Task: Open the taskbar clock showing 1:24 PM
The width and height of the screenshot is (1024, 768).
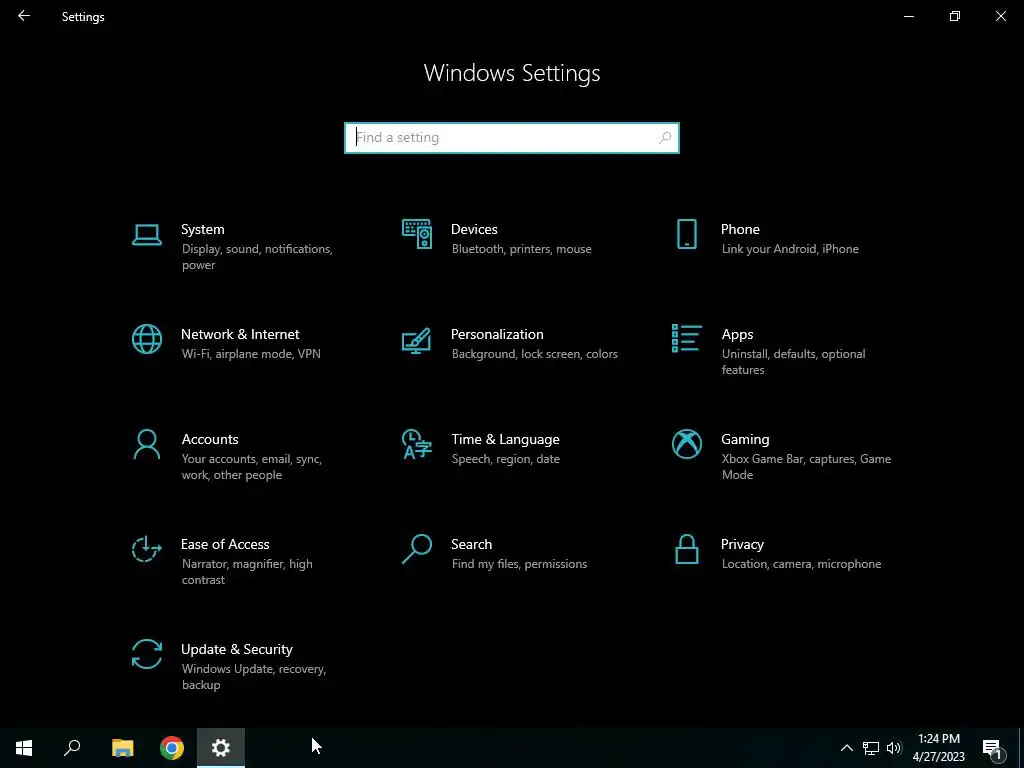Action: 938,748
